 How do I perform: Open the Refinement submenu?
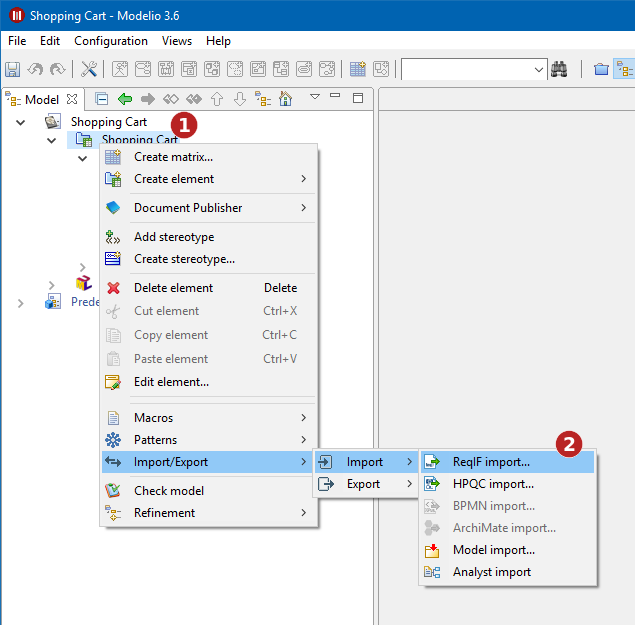pos(209,513)
